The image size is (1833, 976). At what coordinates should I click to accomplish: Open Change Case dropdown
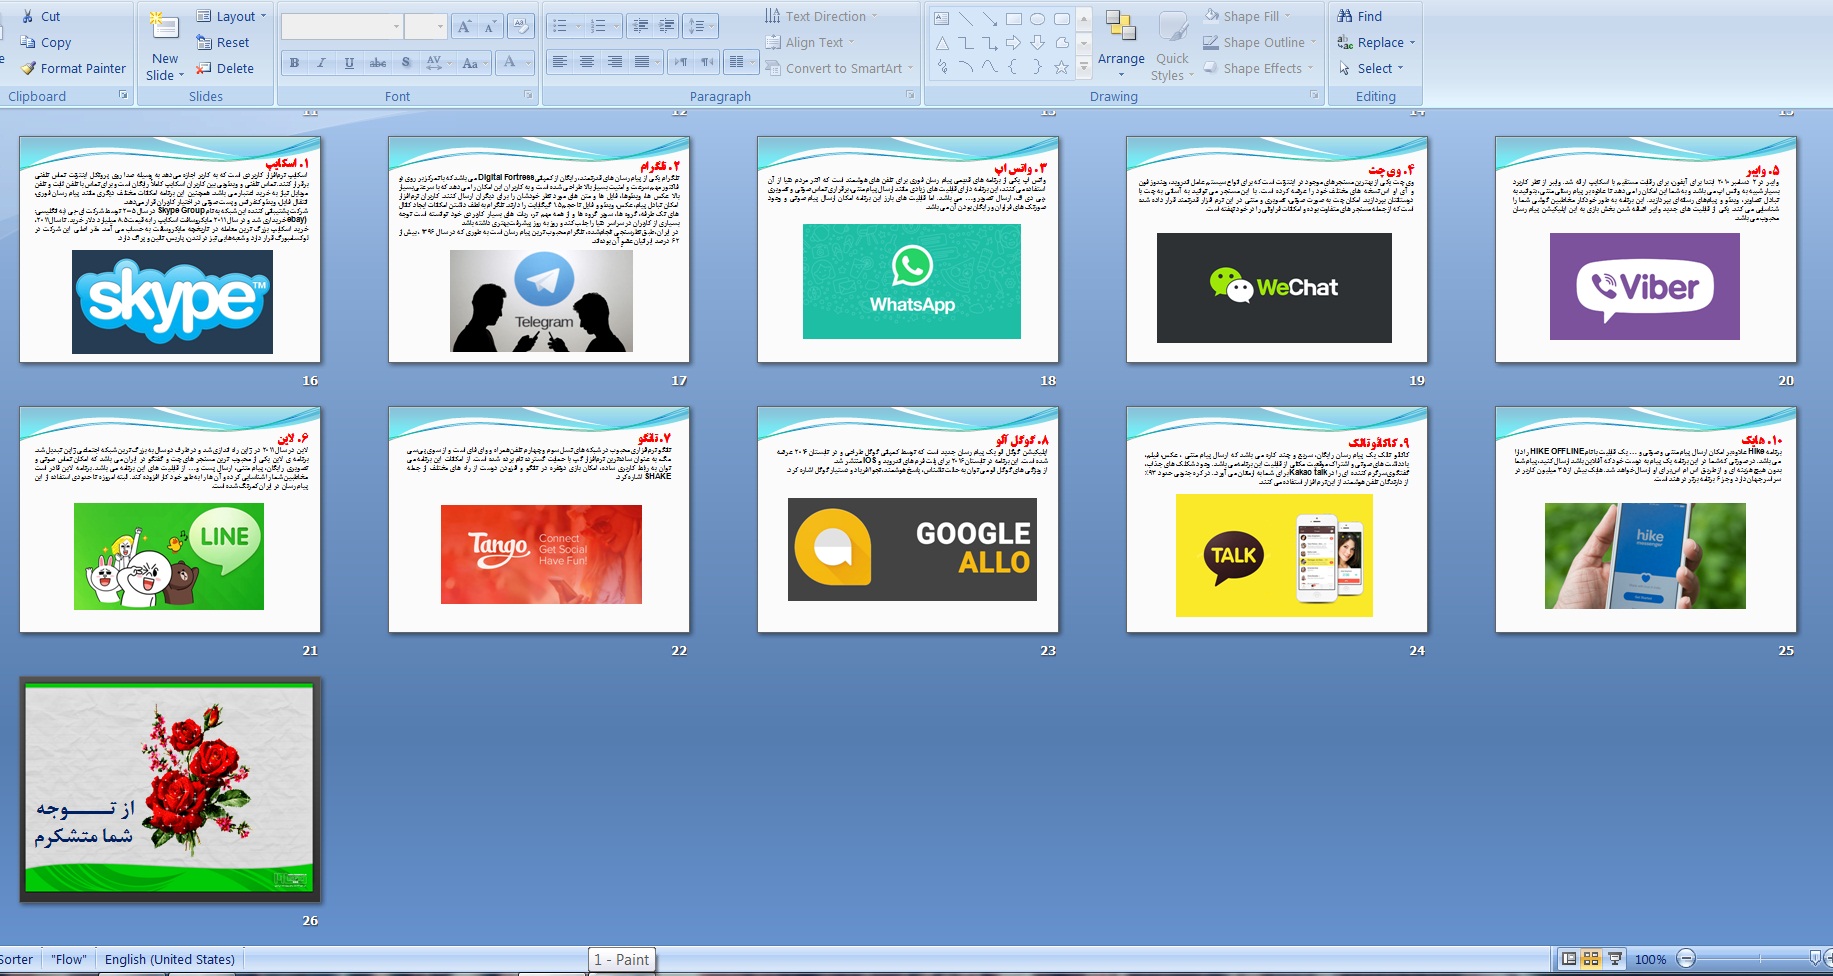(473, 62)
